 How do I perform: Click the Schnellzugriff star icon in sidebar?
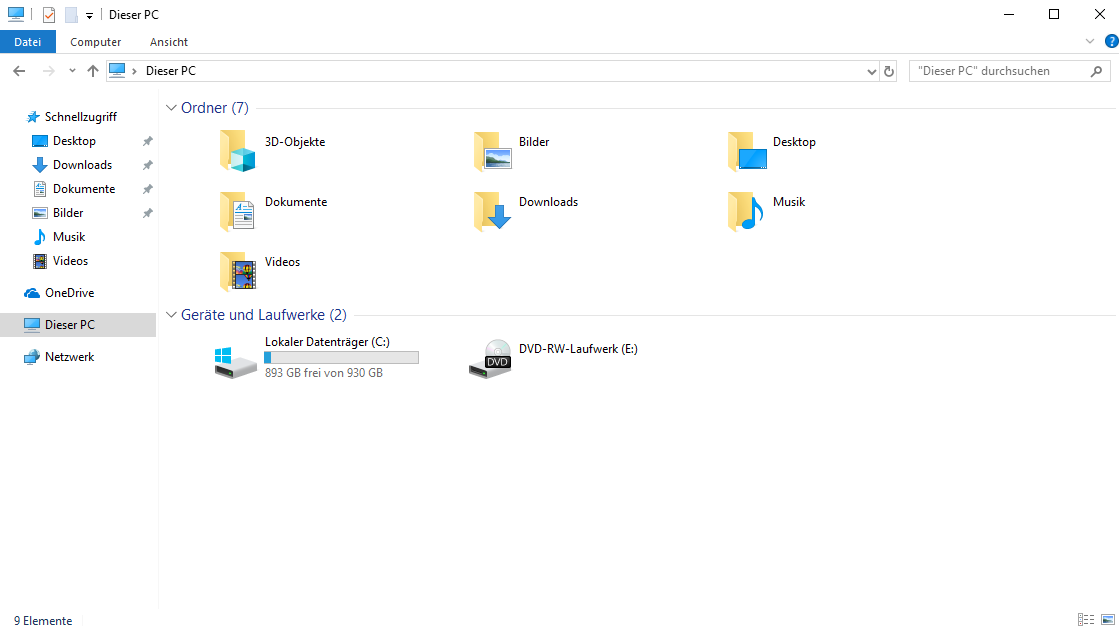(33, 117)
